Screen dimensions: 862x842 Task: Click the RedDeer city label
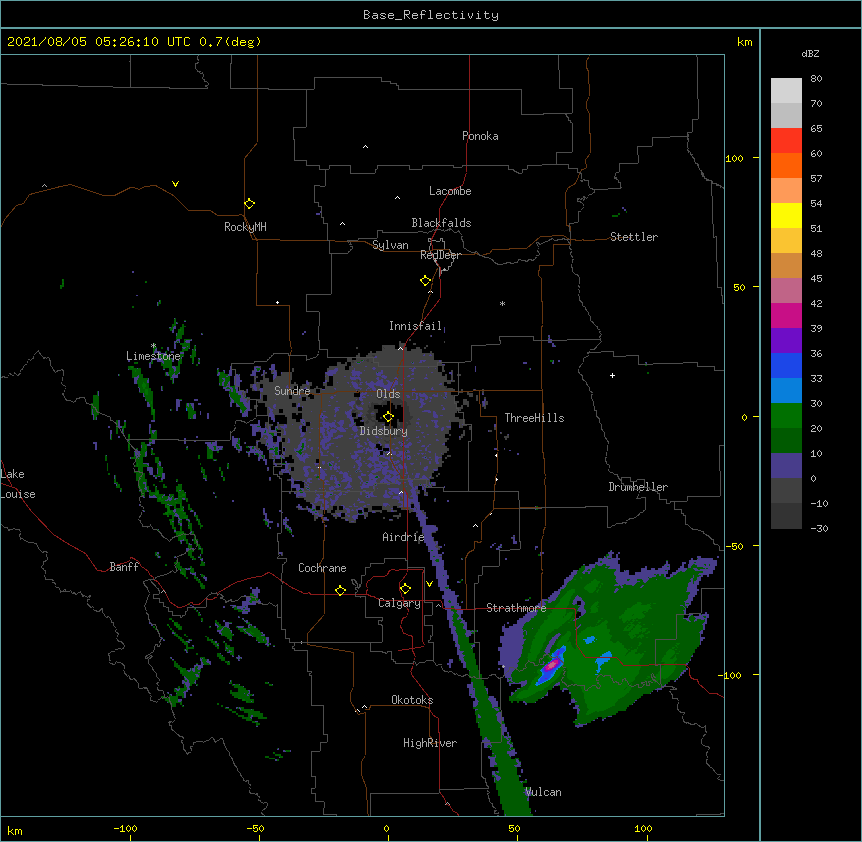coord(440,255)
